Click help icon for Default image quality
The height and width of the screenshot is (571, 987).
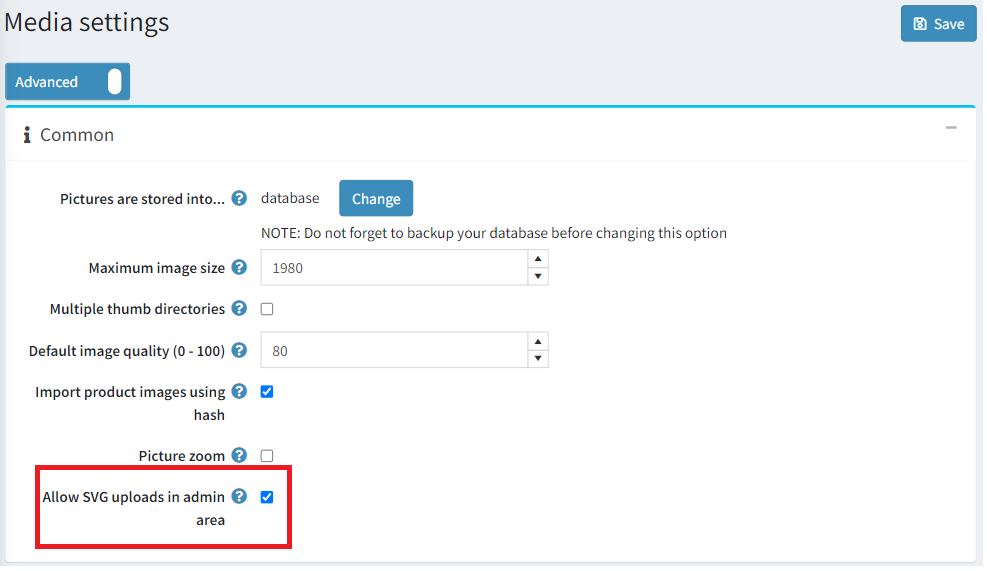click(x=239, y=350)
